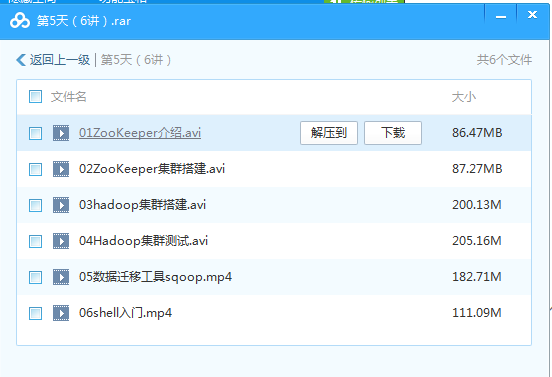Image resolution: width=552 pixels, height=377 pixels.
Task: Check the box for 06shell入门.mp4
Action: click(36, 313)
